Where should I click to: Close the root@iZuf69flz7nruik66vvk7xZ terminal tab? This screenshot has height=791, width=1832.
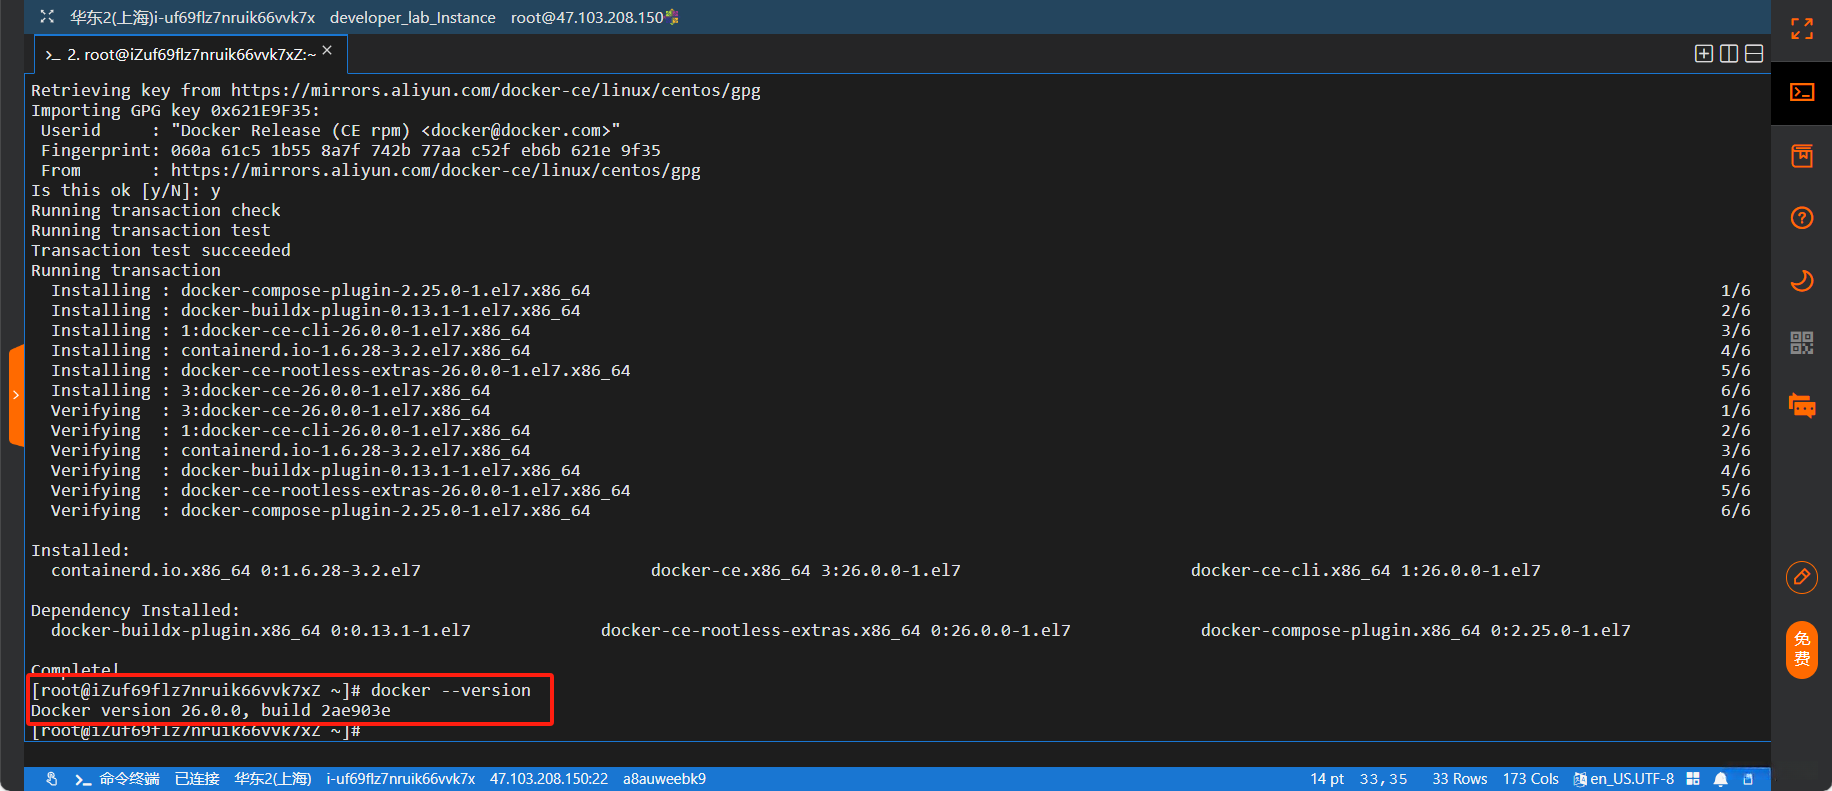(x=327, y=50)
